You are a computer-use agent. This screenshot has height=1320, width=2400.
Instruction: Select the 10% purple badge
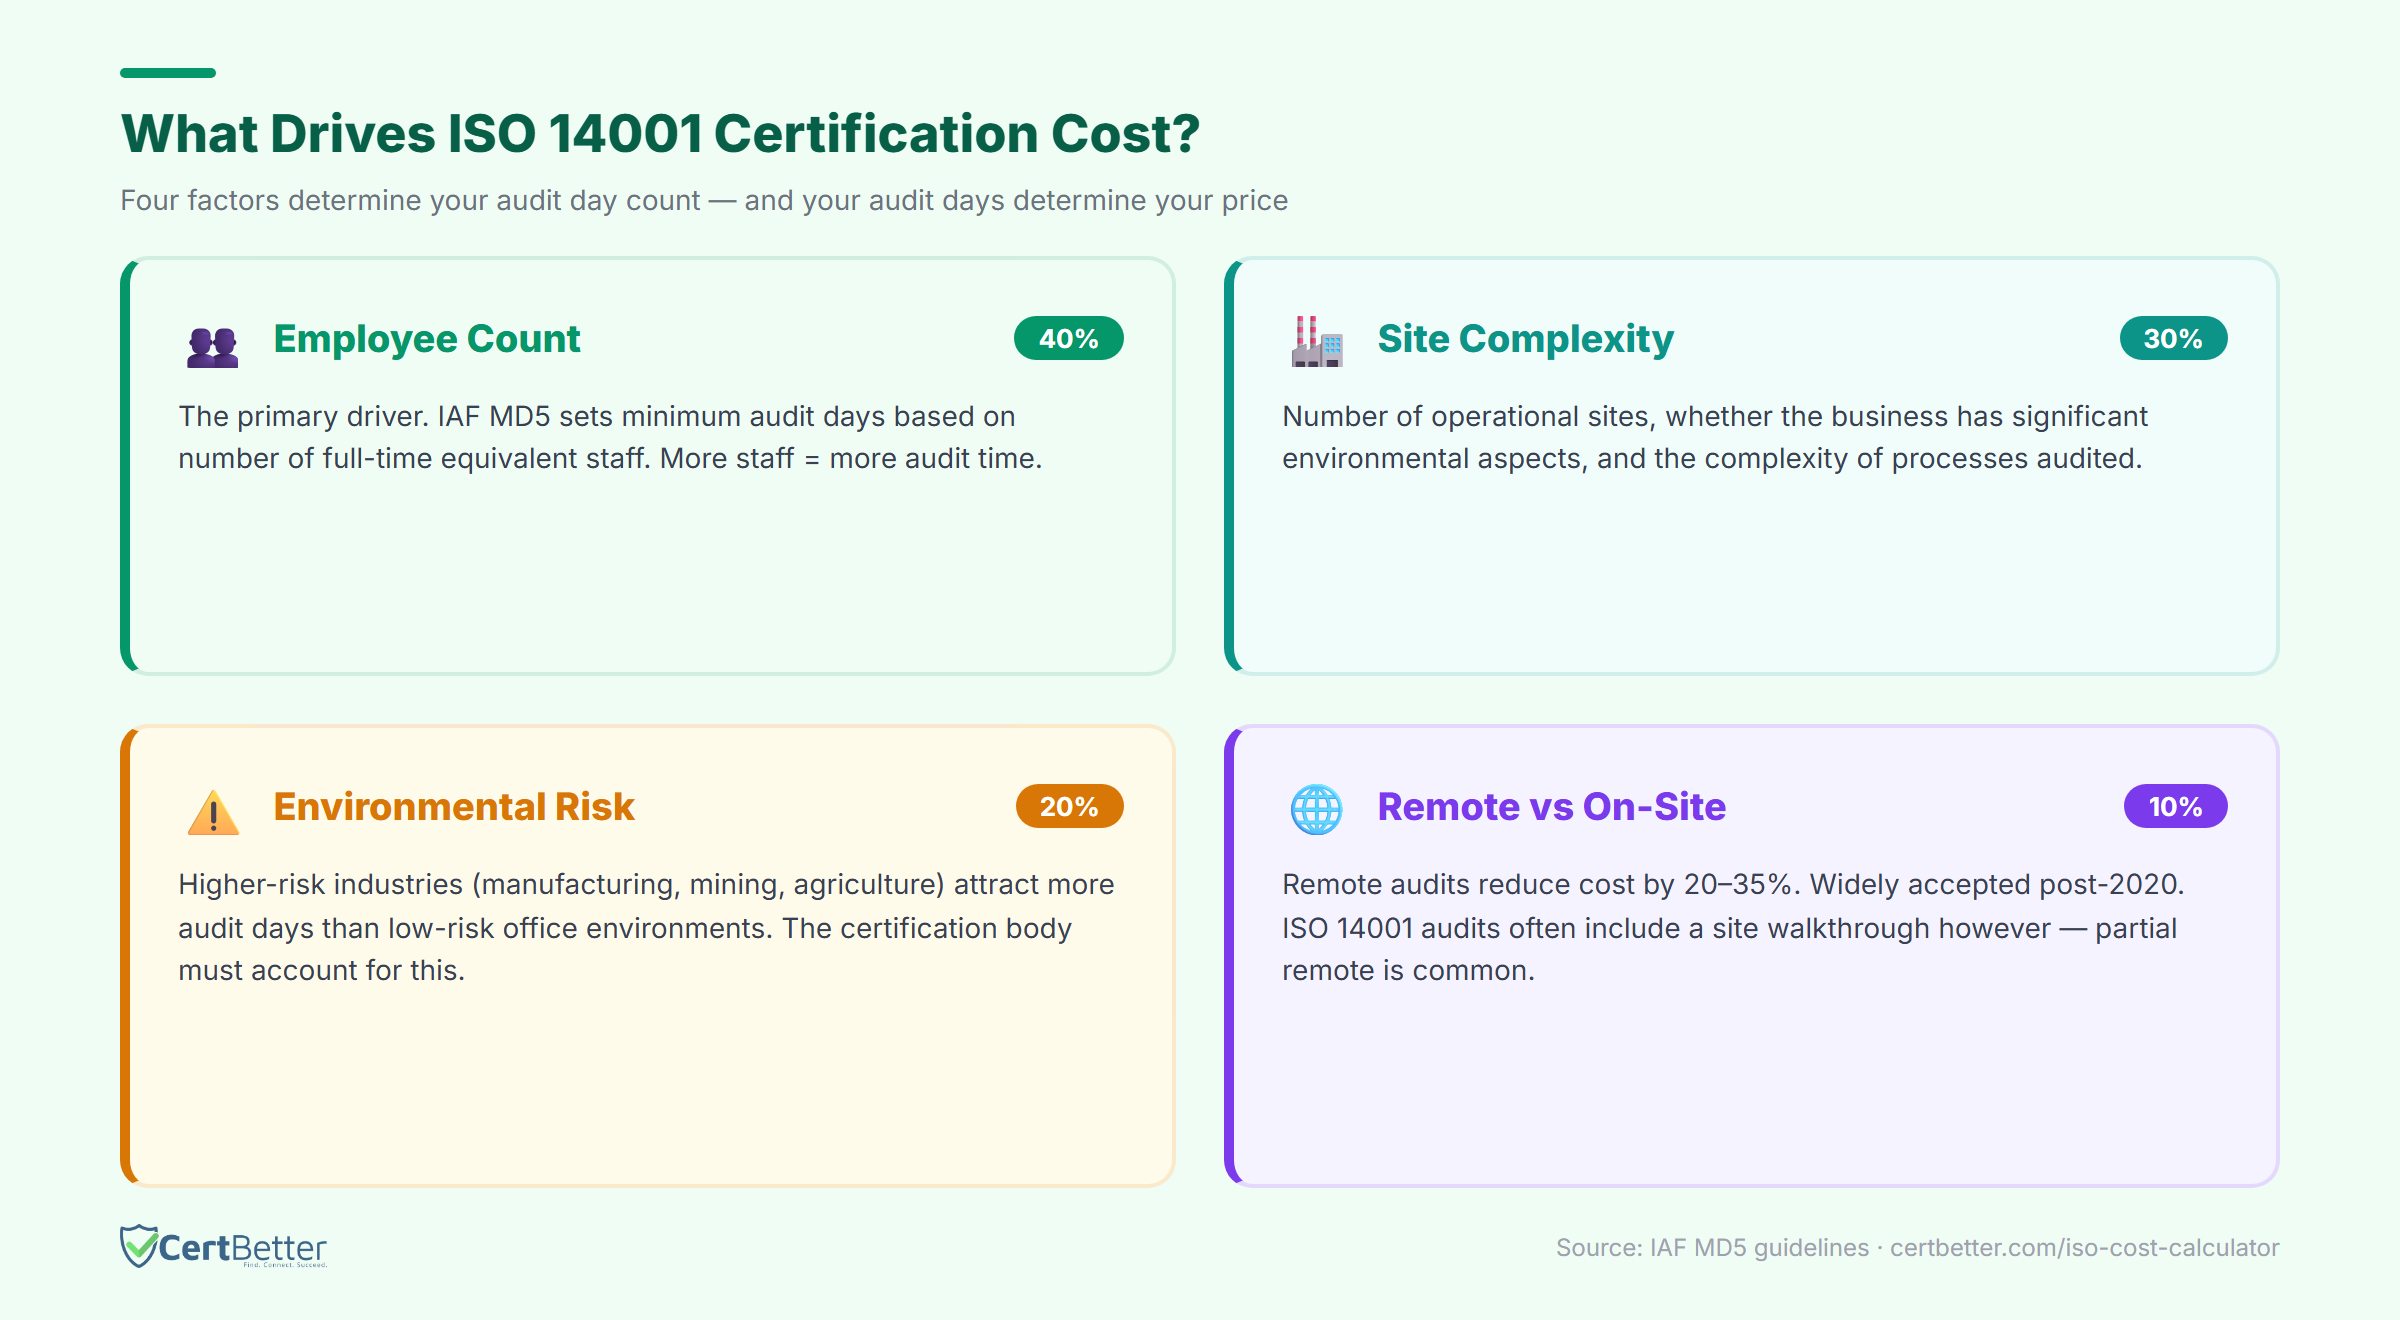coord(2175,806)
